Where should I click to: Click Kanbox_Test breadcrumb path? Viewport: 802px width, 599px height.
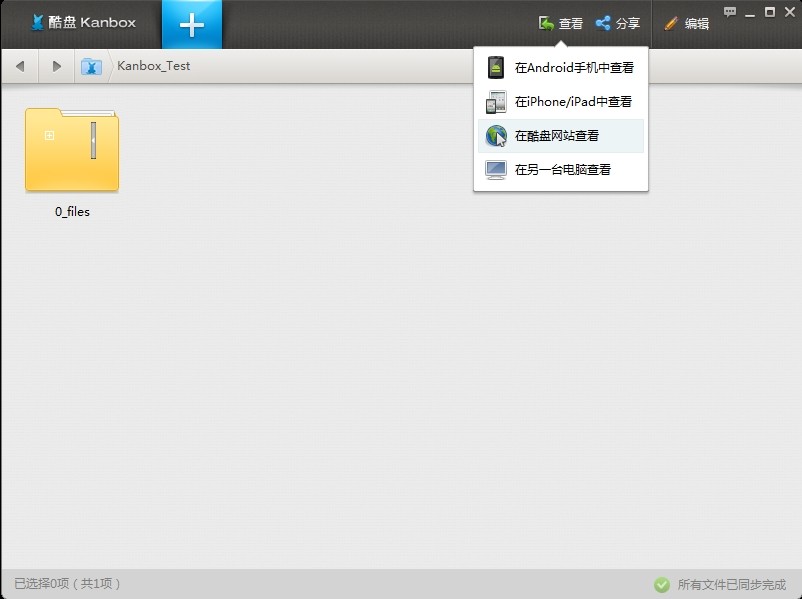[153, 66]
